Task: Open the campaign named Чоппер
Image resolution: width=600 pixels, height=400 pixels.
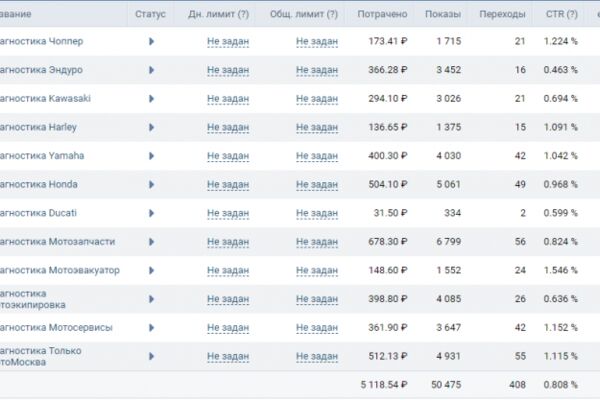Action: (41, 41)
